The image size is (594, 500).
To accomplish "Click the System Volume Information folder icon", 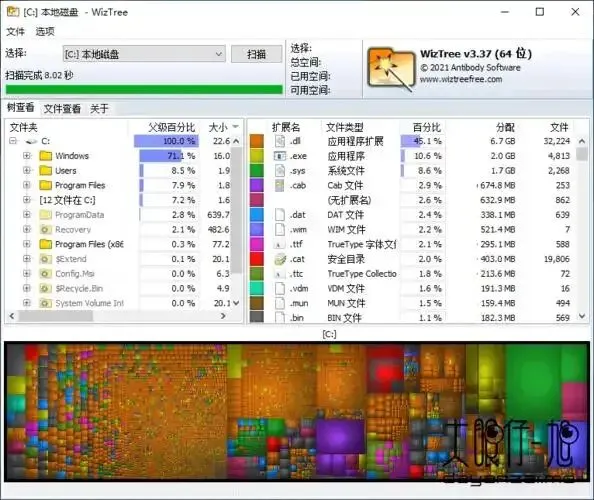I will point(45,303).
